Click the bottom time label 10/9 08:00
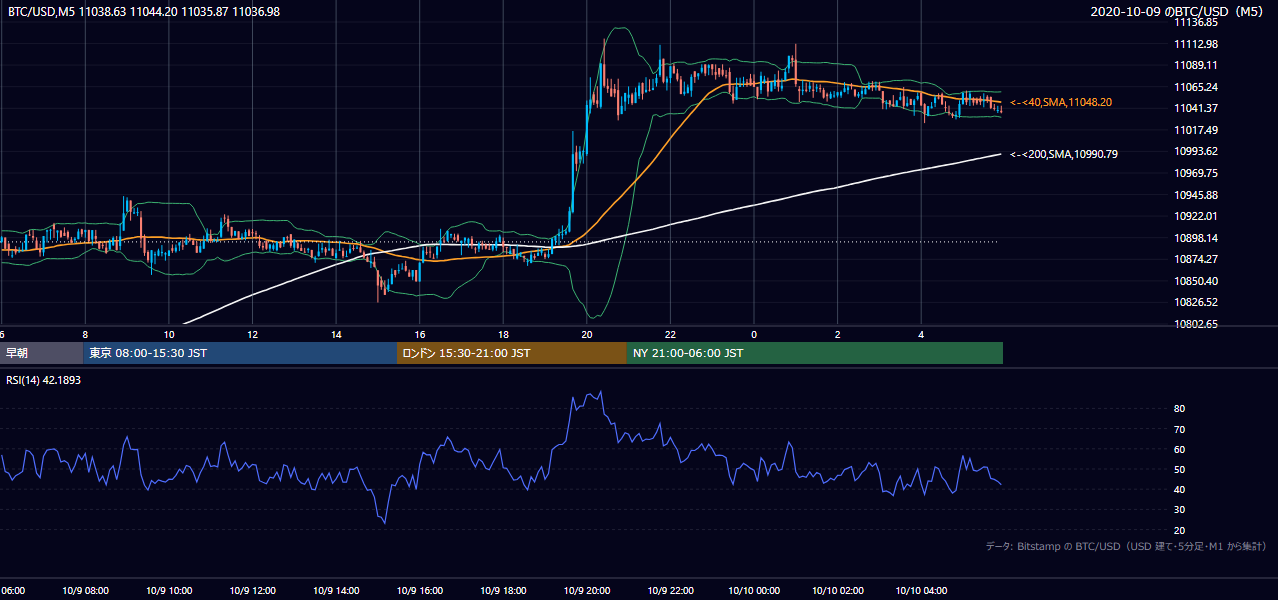The image size is (1278, 600). click(85, 591)
